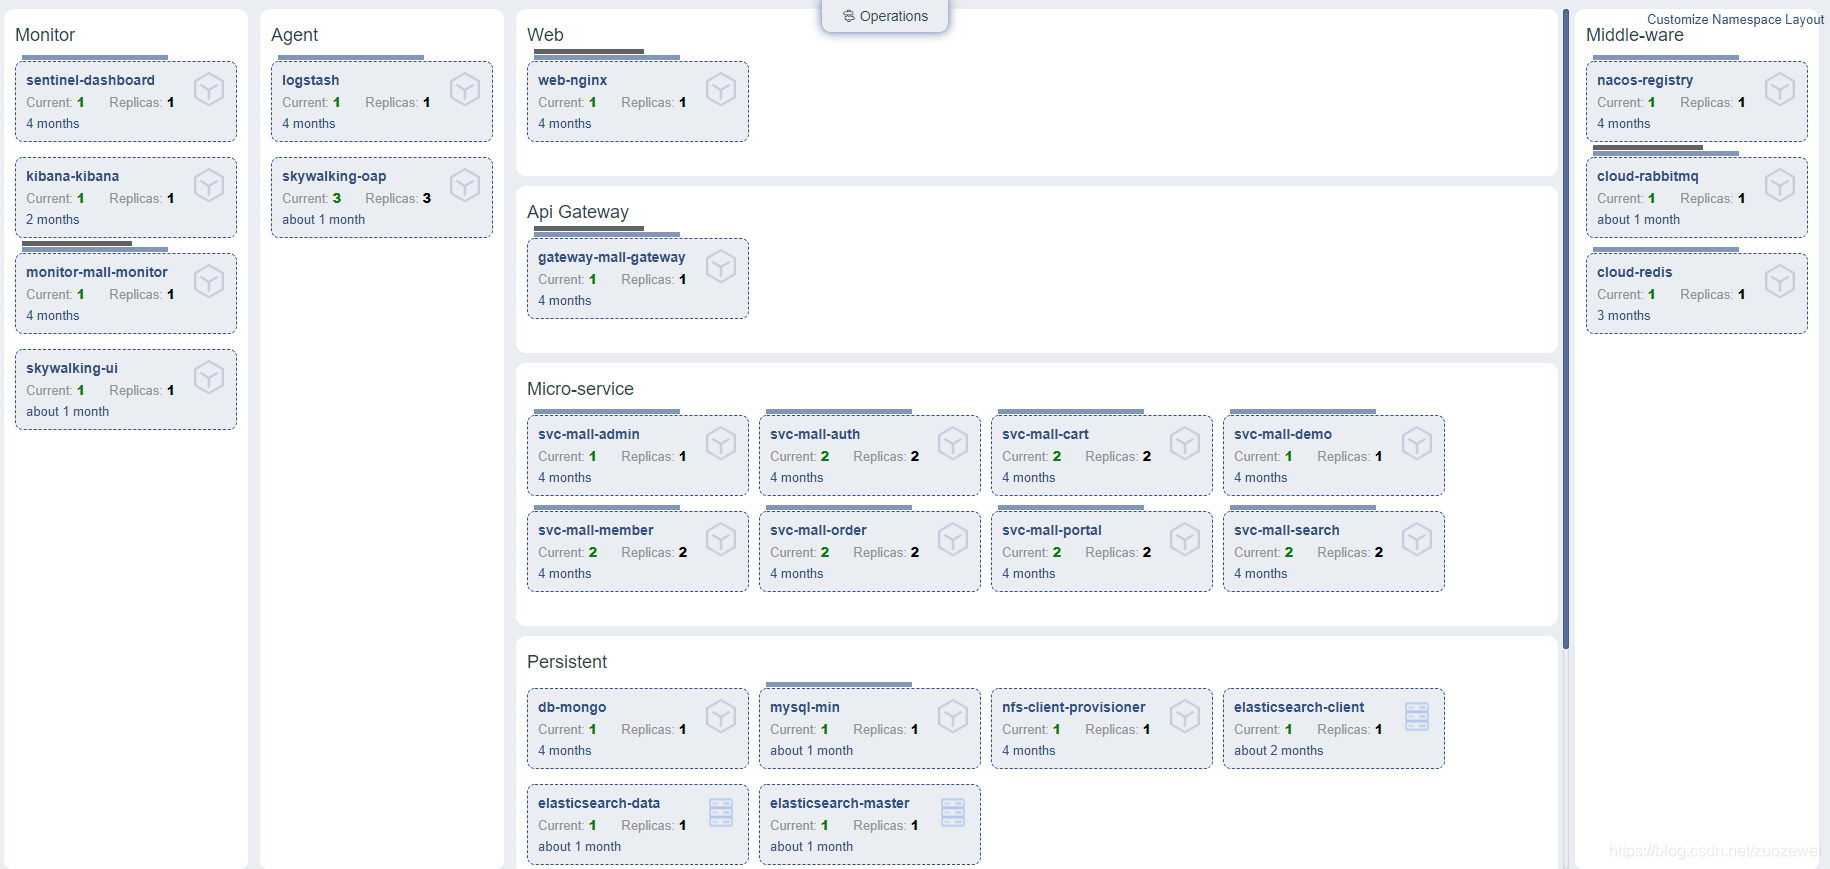This screenshot has height=869, width=1830.
Task: Click the web-nginx deployment cube icon
Action: [721, 90]
